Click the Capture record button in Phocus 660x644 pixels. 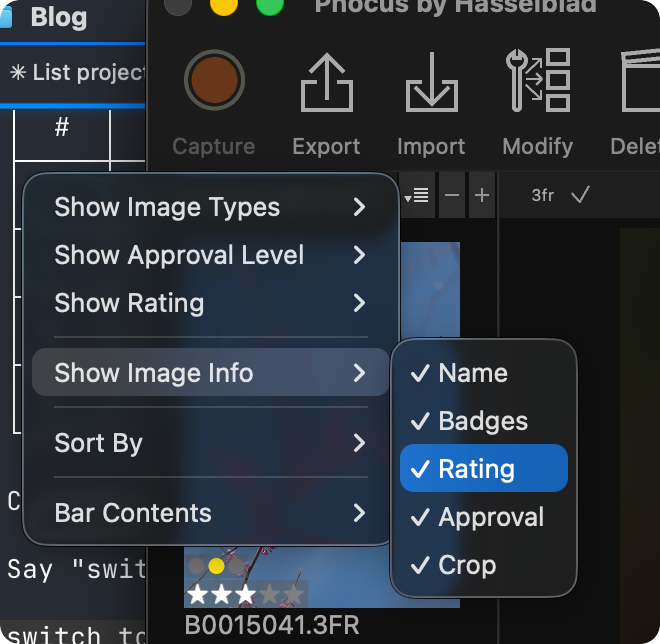click(214, 80)
